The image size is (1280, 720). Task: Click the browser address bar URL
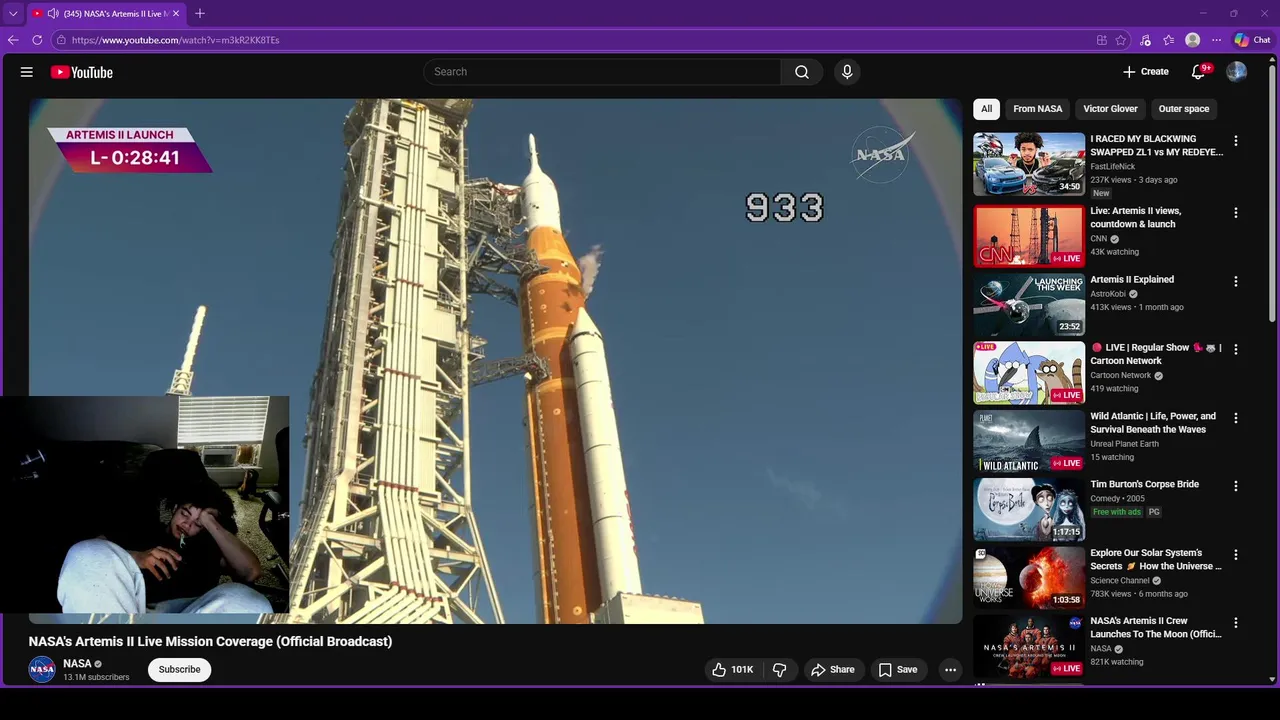pos(176,40)
